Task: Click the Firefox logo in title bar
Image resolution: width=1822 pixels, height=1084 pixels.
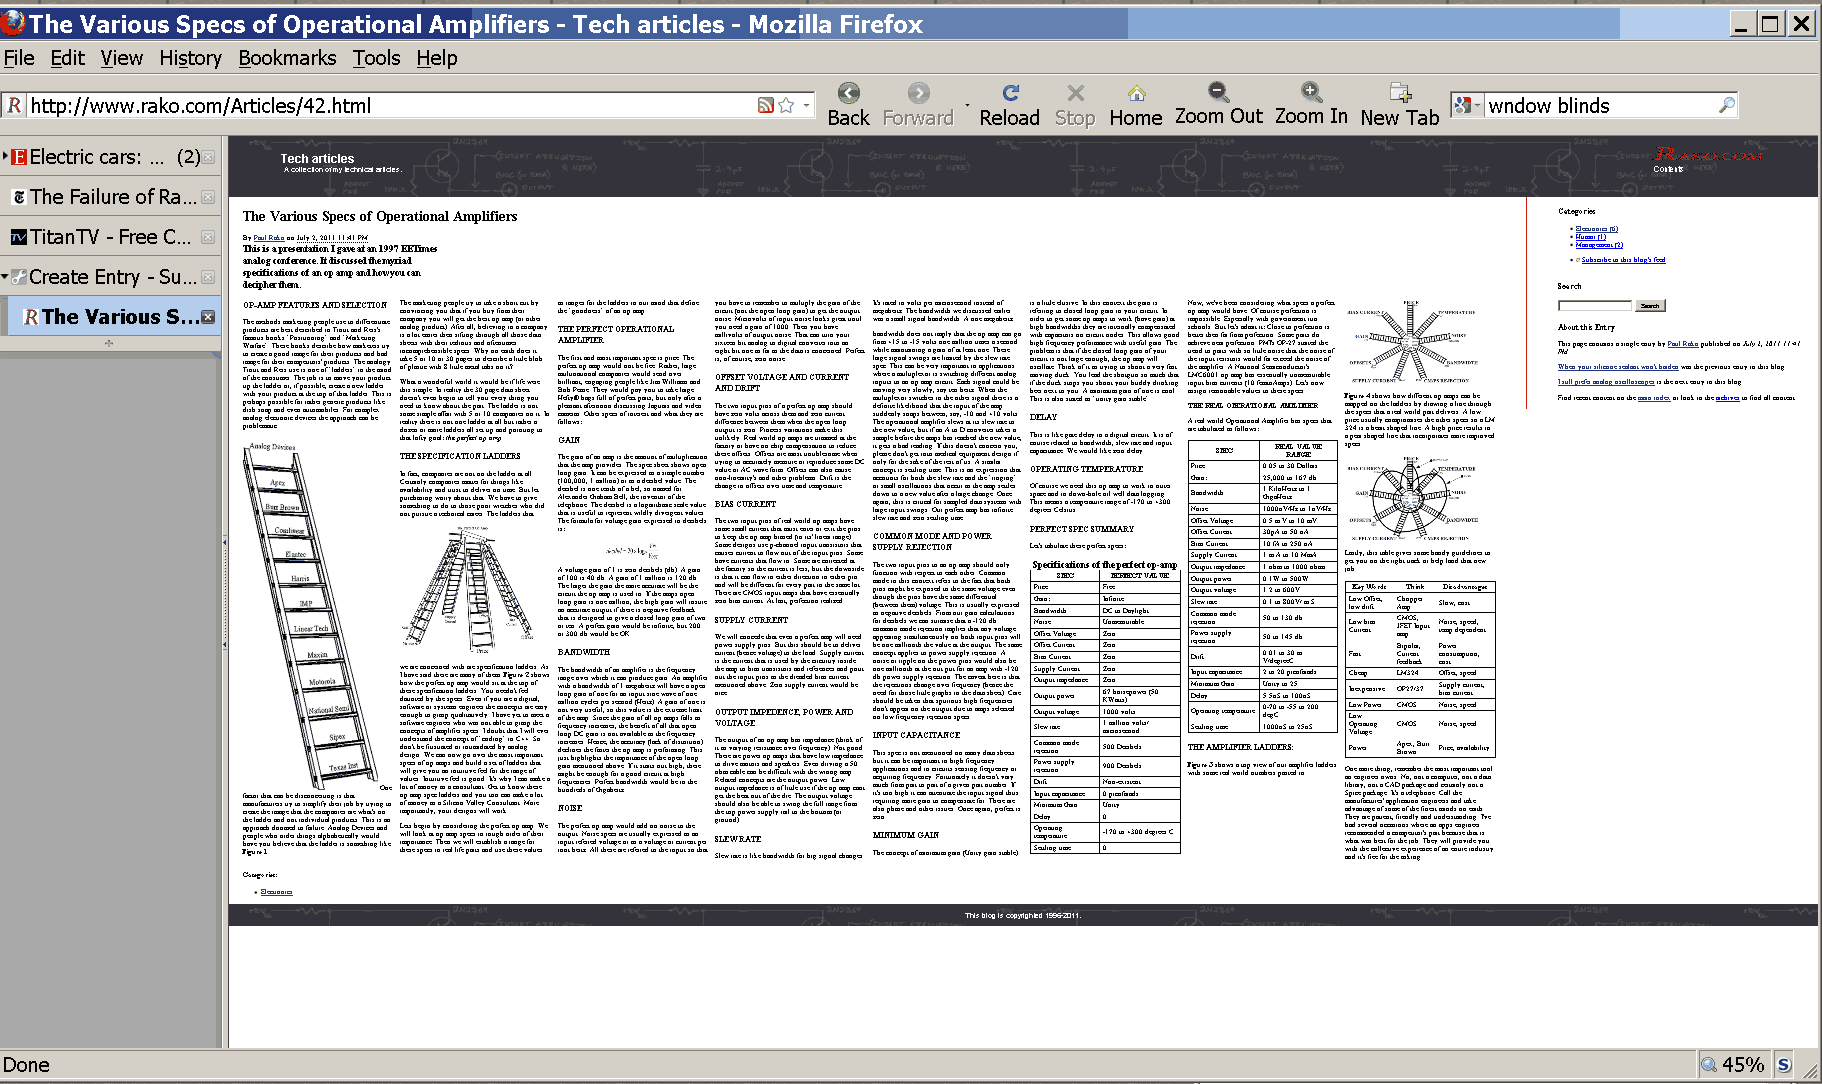Action: [13, 22]
